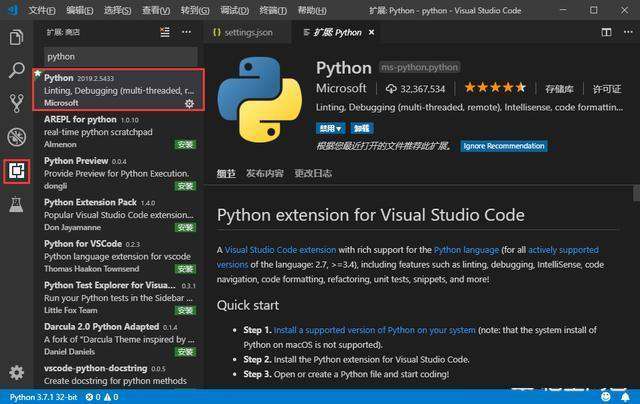Open the Search view in activity bar
This screenshot has width=640, height=404.
16,70
